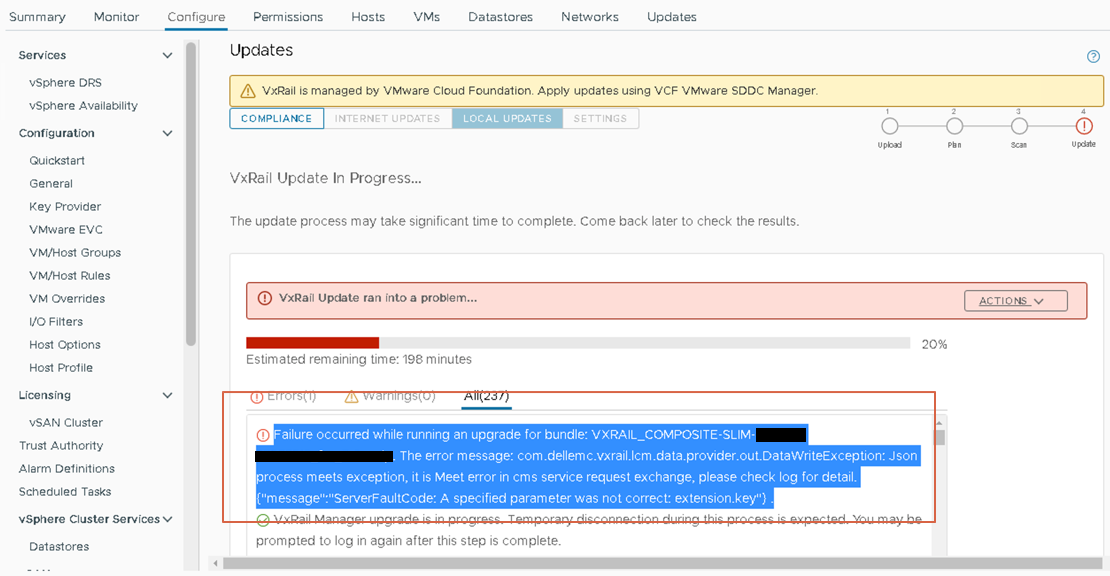Expand the Licensing section
The width and height of the screenshot is (1110, 576).
click(x=166, y=395)
